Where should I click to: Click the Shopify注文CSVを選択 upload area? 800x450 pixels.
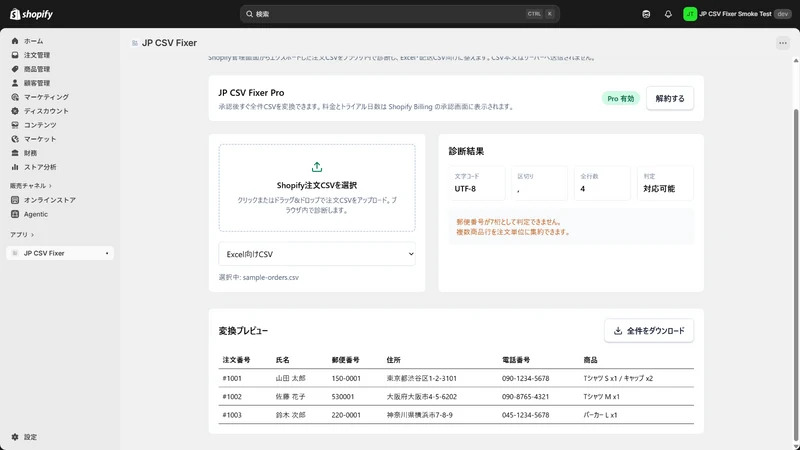tap(317, 188)
